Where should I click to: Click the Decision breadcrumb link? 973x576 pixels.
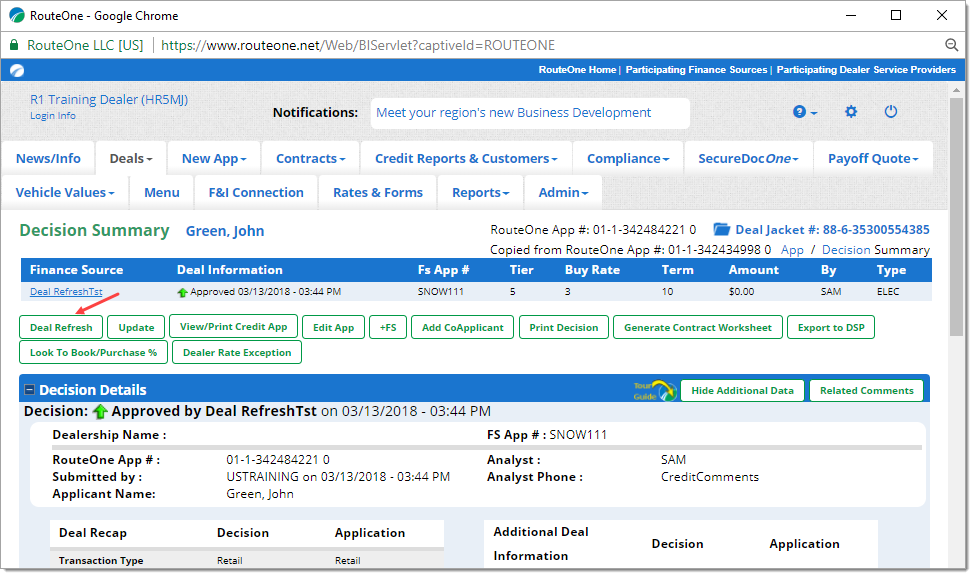(x=846, y=250)
